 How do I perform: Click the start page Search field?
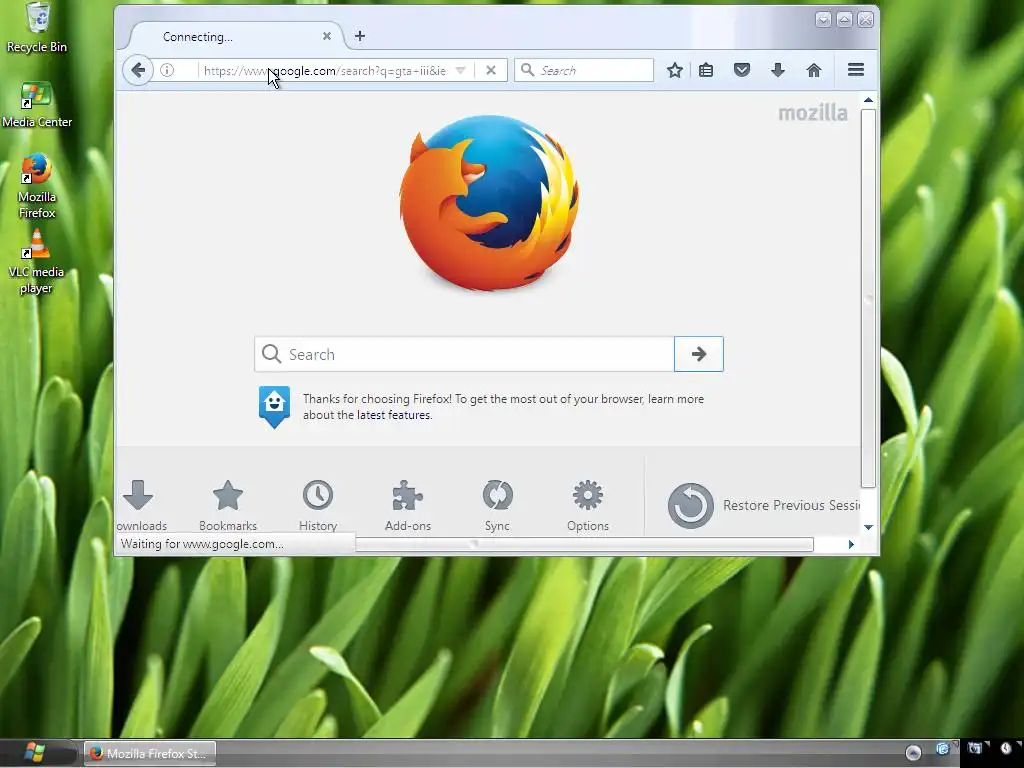pyautogui.click(x=464, y=354)
